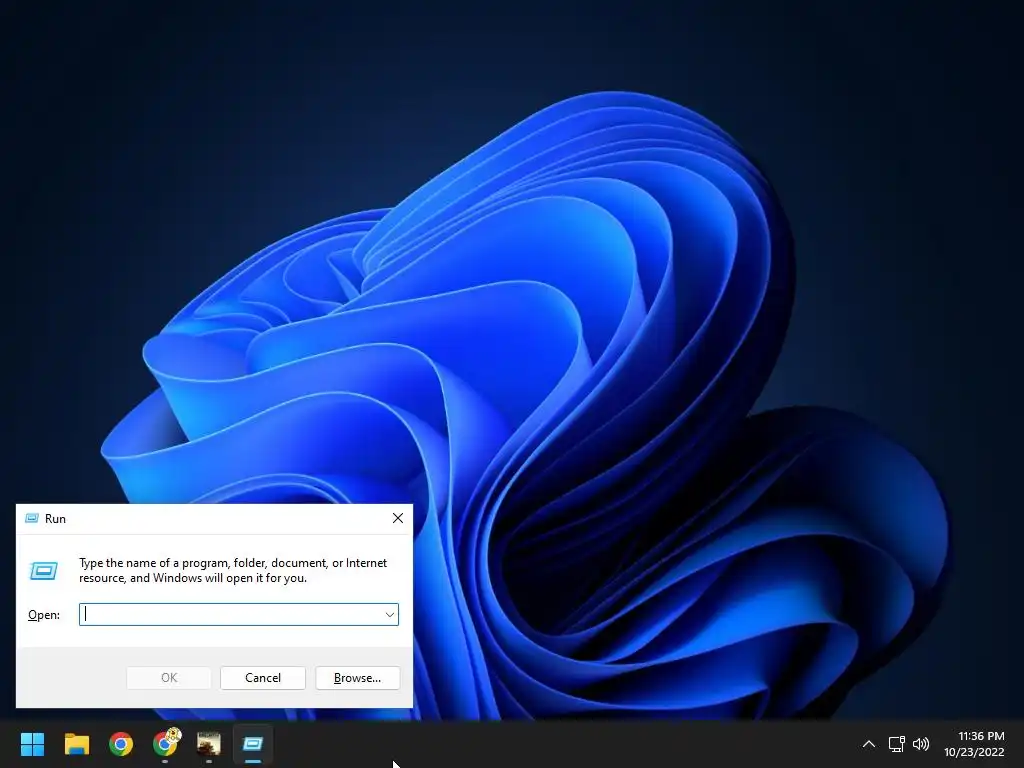
Task: Open File Explorer from the taskbar
Action: click(76, 743)
